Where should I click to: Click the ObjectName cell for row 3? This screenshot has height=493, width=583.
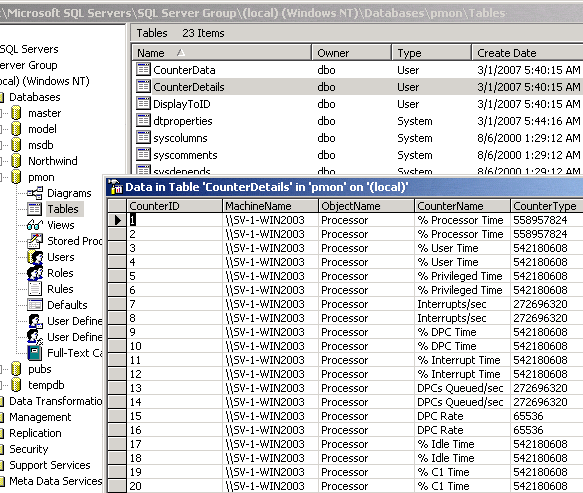point(366,248)
